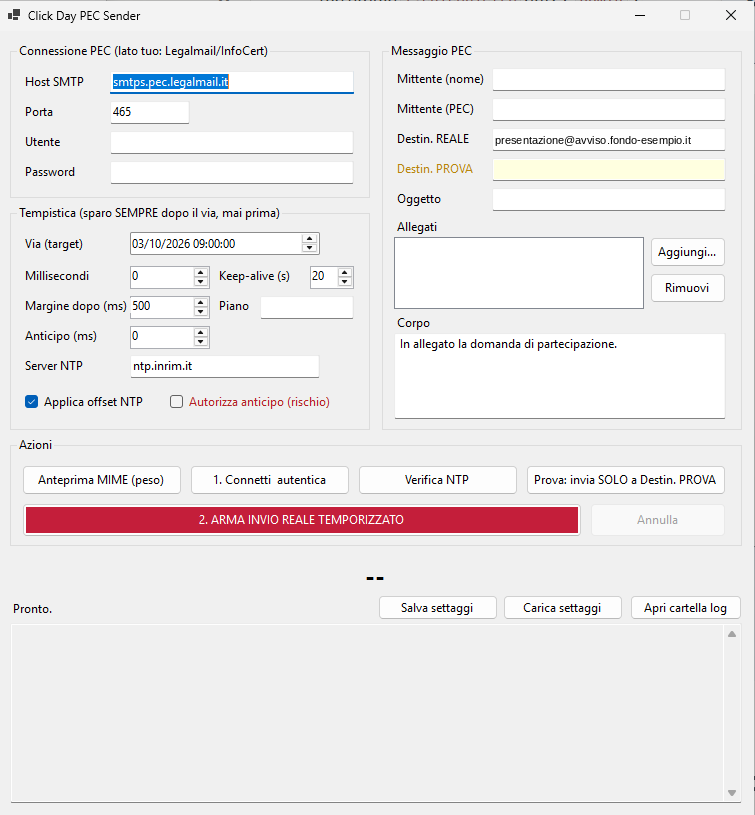The image size is (755, 815).
Task: Focus the Host SMTP field
Action: [232, 82]
